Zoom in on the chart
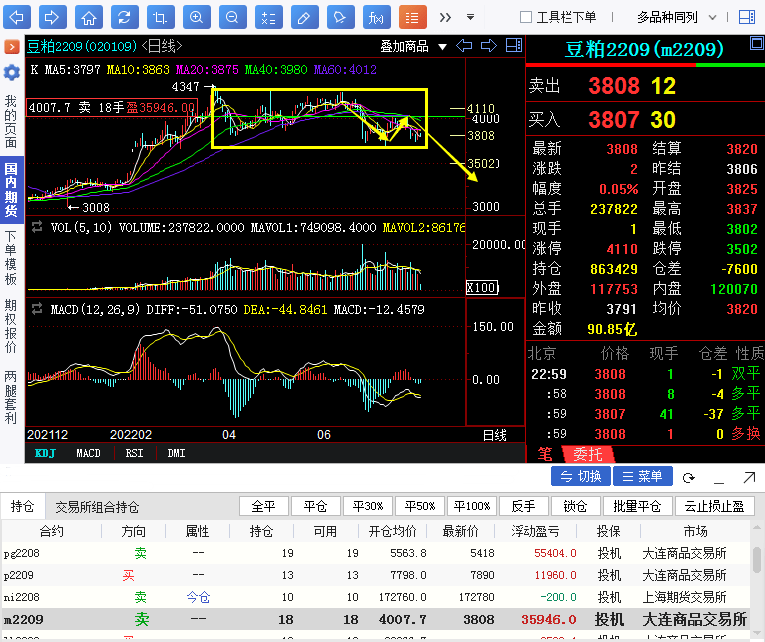The width and height of the screenshot is (765, 642). (x=196, y=17)
